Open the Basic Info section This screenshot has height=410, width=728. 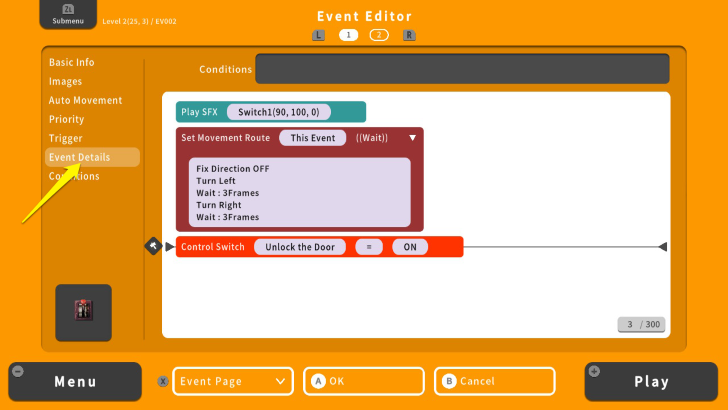point(72,62)
